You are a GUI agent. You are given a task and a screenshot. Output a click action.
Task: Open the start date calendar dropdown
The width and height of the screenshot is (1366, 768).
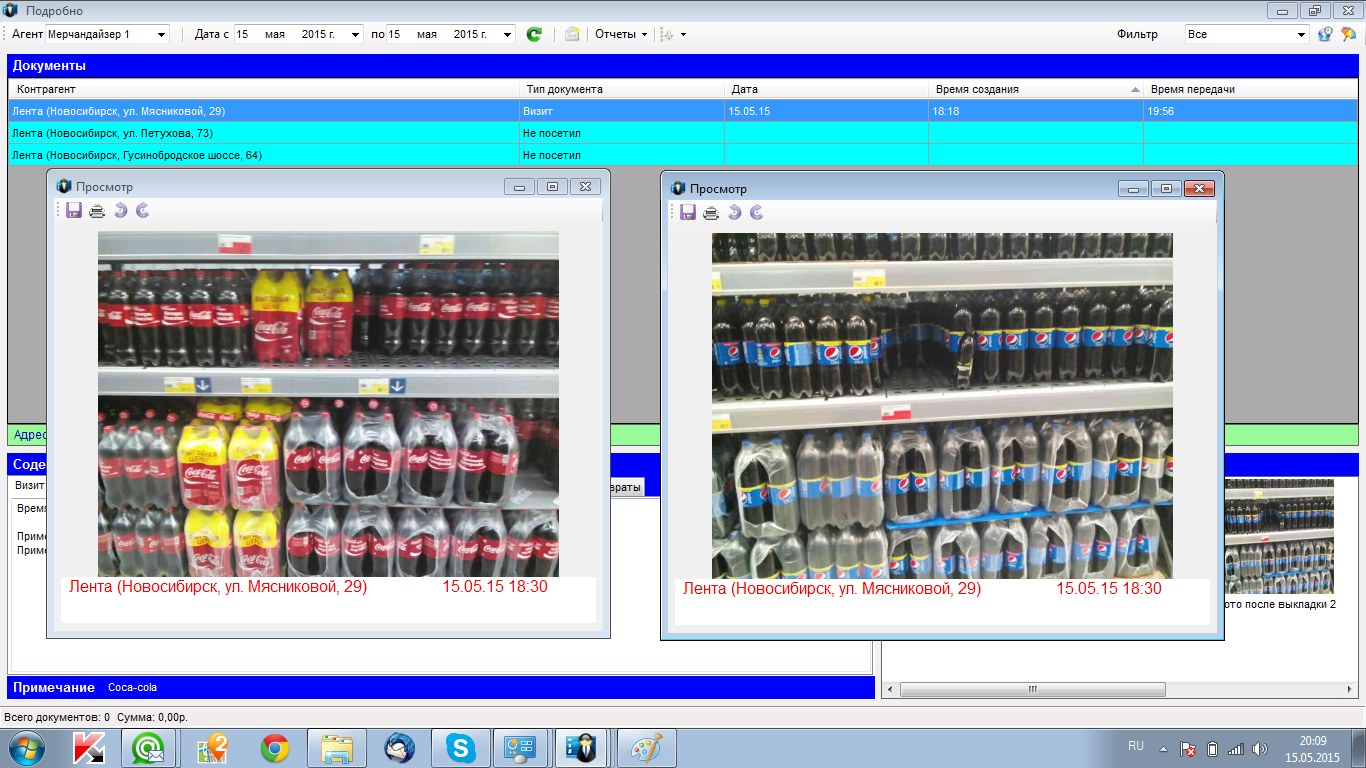tap(356, 35)
